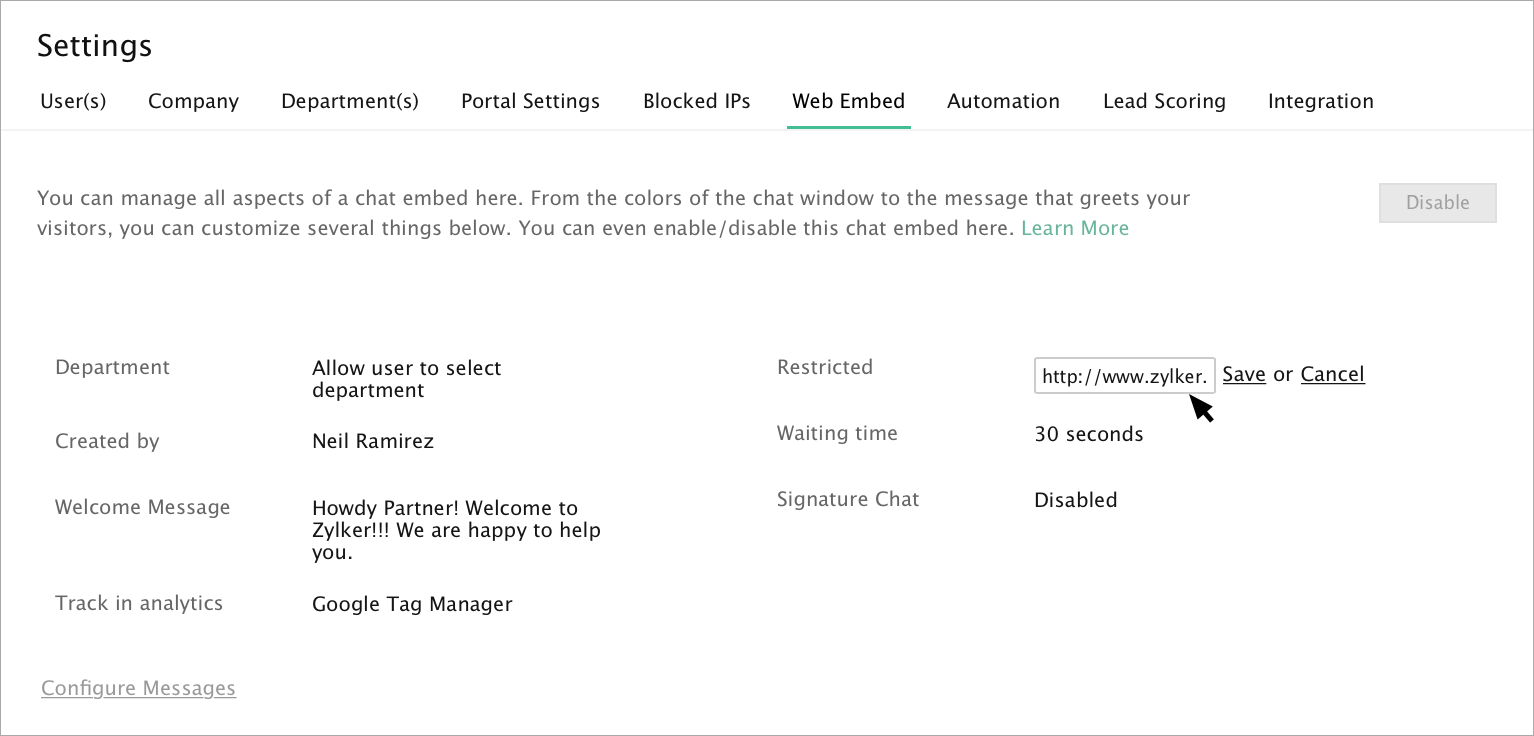Click the Allow user to select department value
The image size is (1534, 736).
tap(406, 379)
